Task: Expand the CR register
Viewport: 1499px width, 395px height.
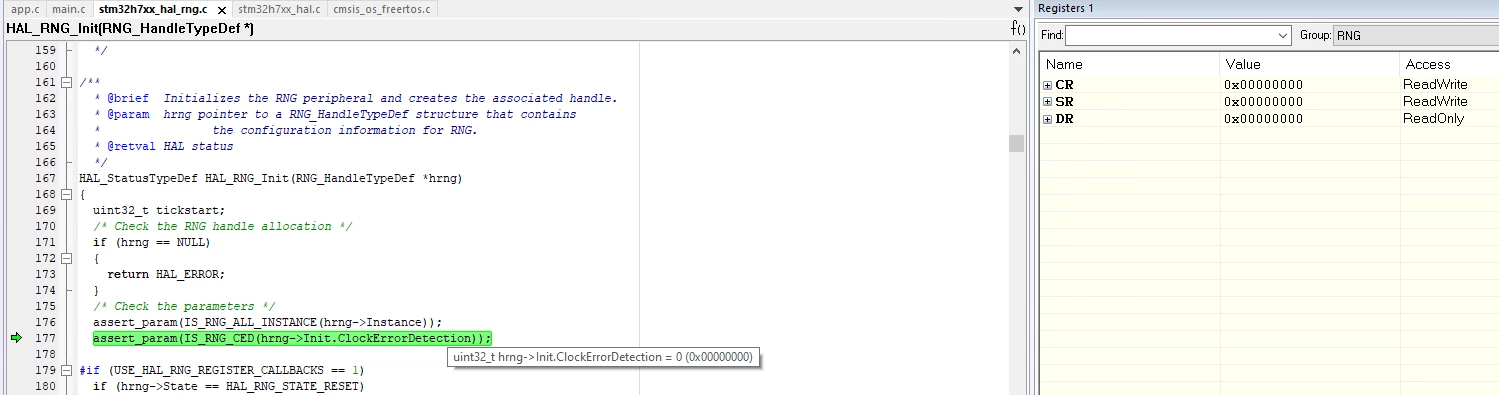Action: (1048, 85)
